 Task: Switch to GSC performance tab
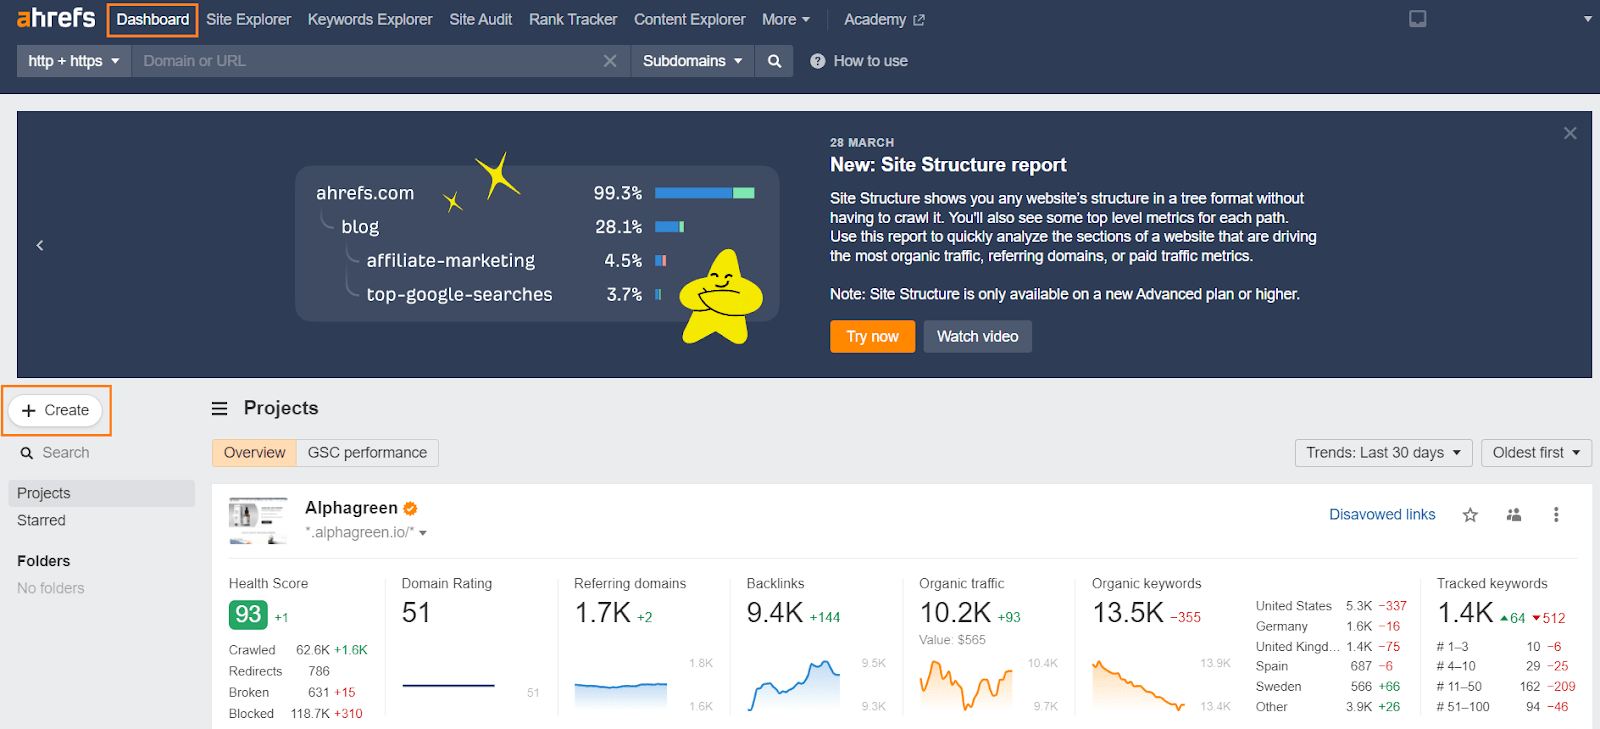click(x=367, y=453)
